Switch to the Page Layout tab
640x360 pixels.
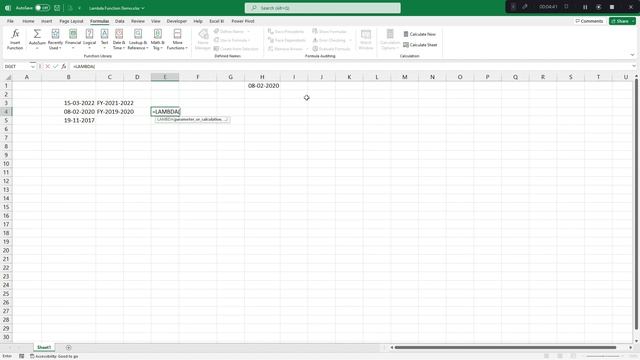[71, 21]
